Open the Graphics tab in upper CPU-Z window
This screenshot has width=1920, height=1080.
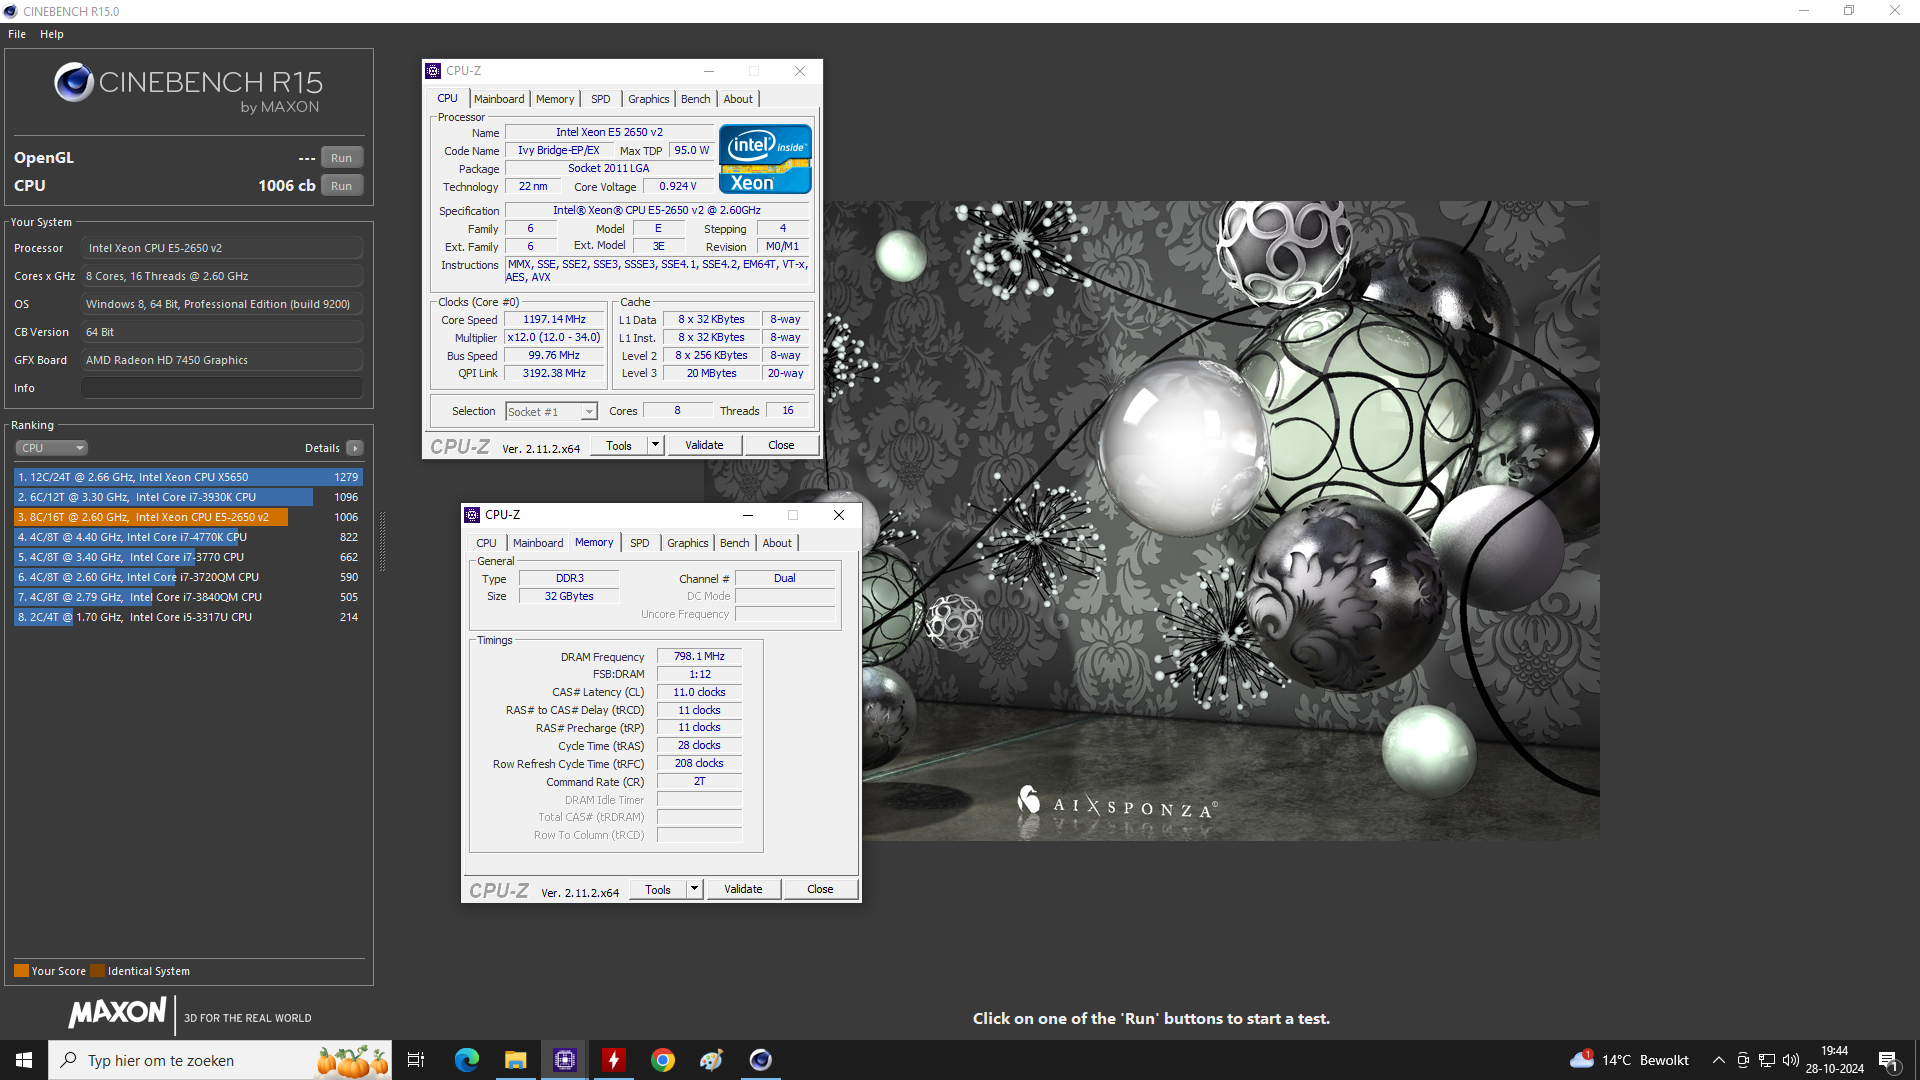coord(648,99)
